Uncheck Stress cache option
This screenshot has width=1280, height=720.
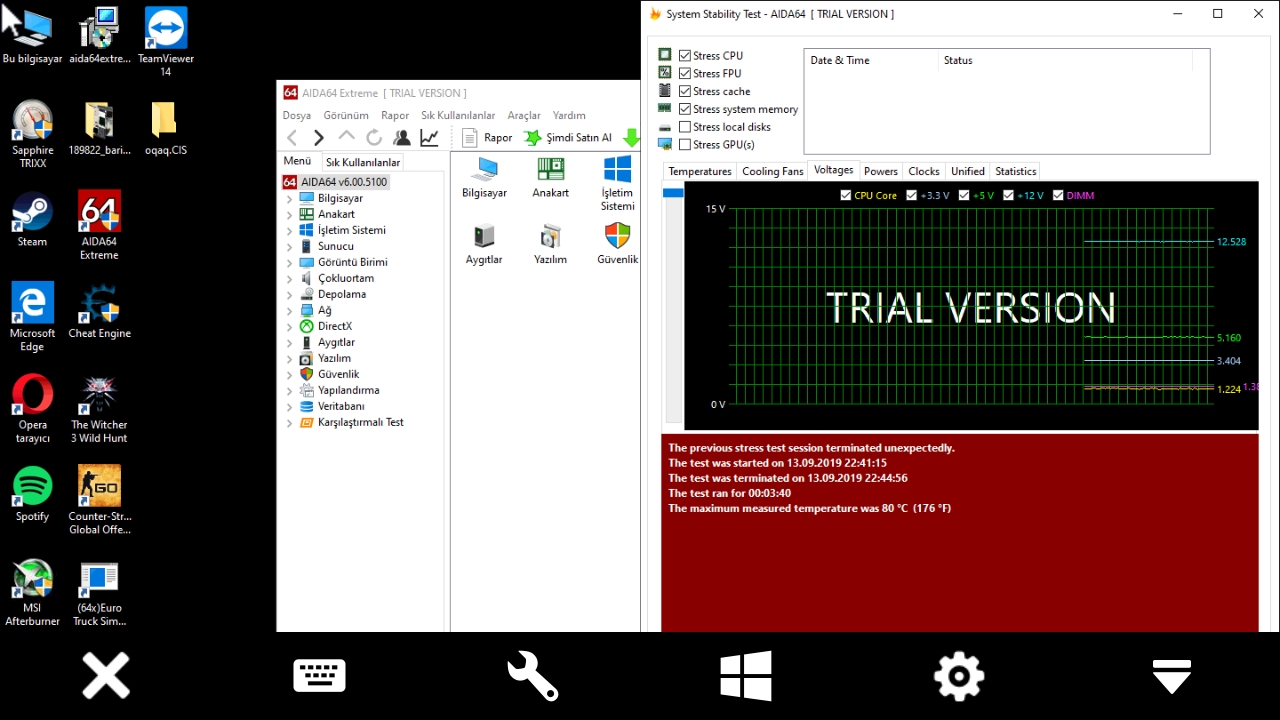pyautogui.click(x=685, y=92)
